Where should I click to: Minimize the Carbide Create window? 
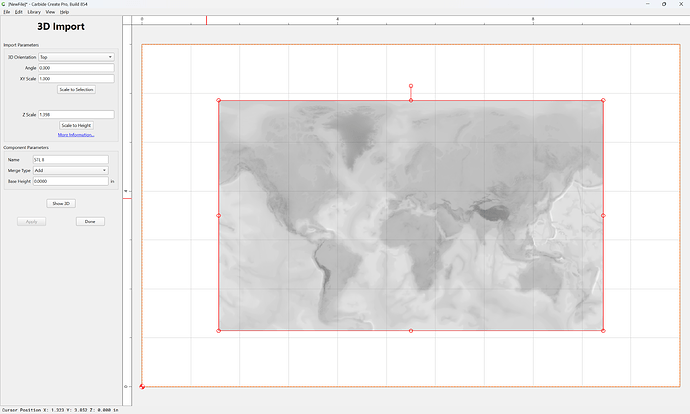(x=648, y=4)
